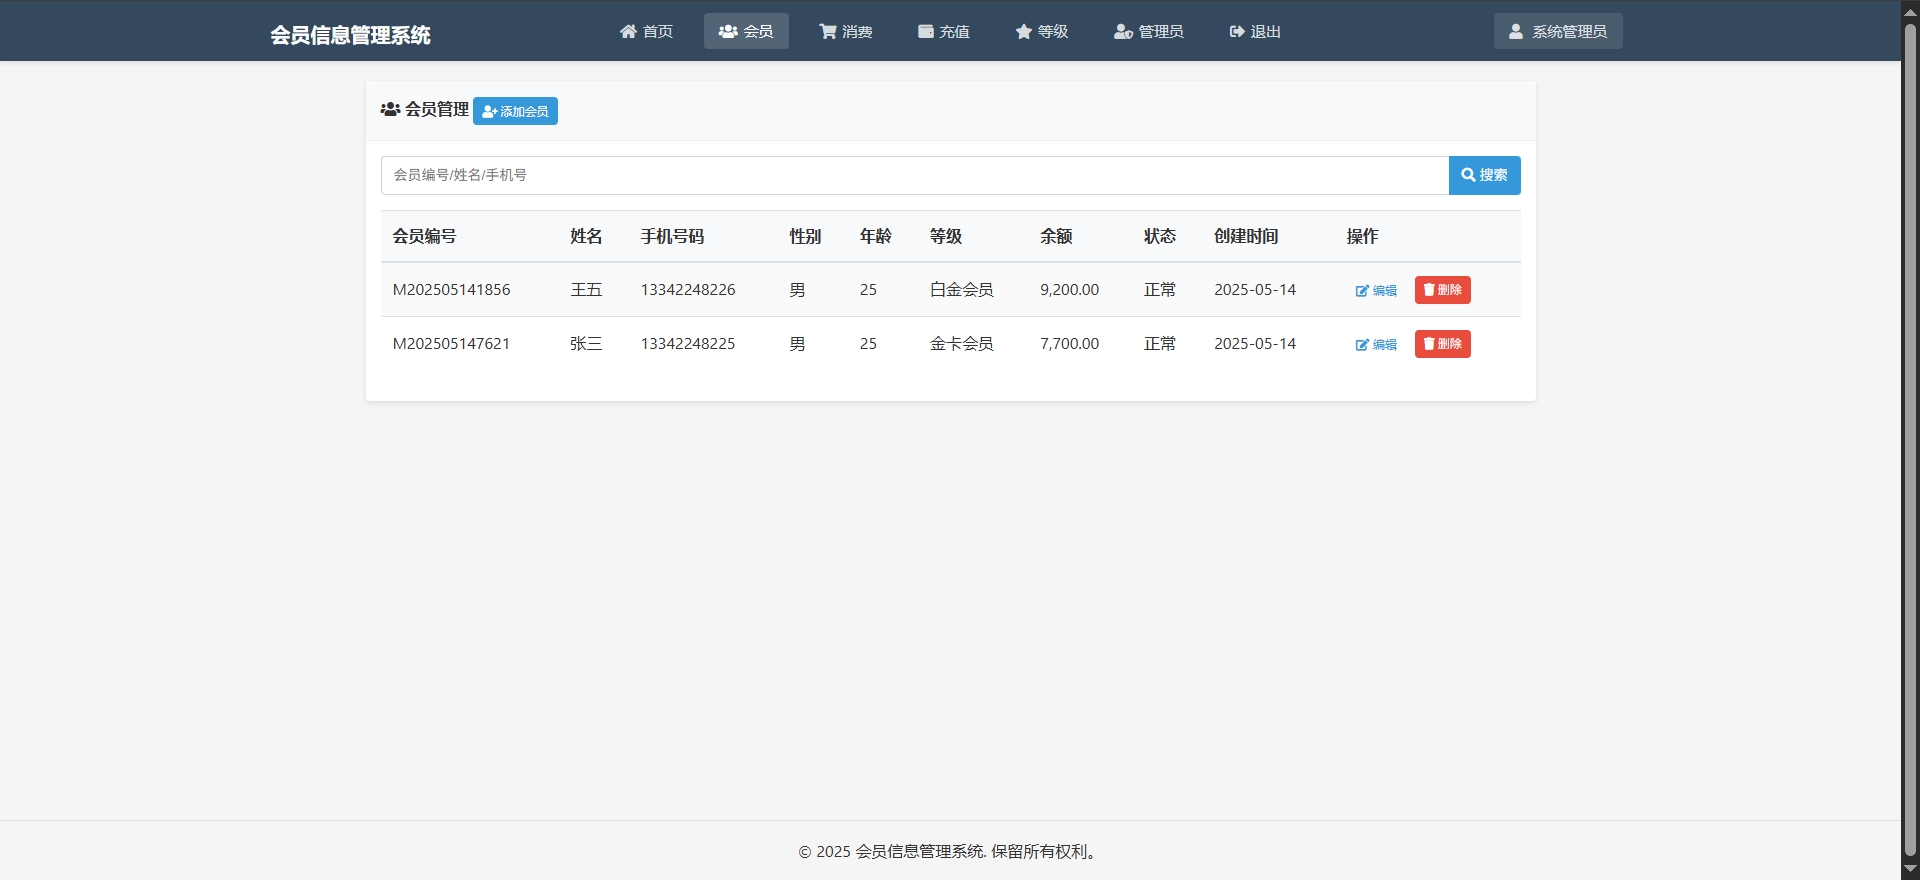The image size is (1920, 880).
Task: Open the 首页 home menu item
Action: (646, 31)
